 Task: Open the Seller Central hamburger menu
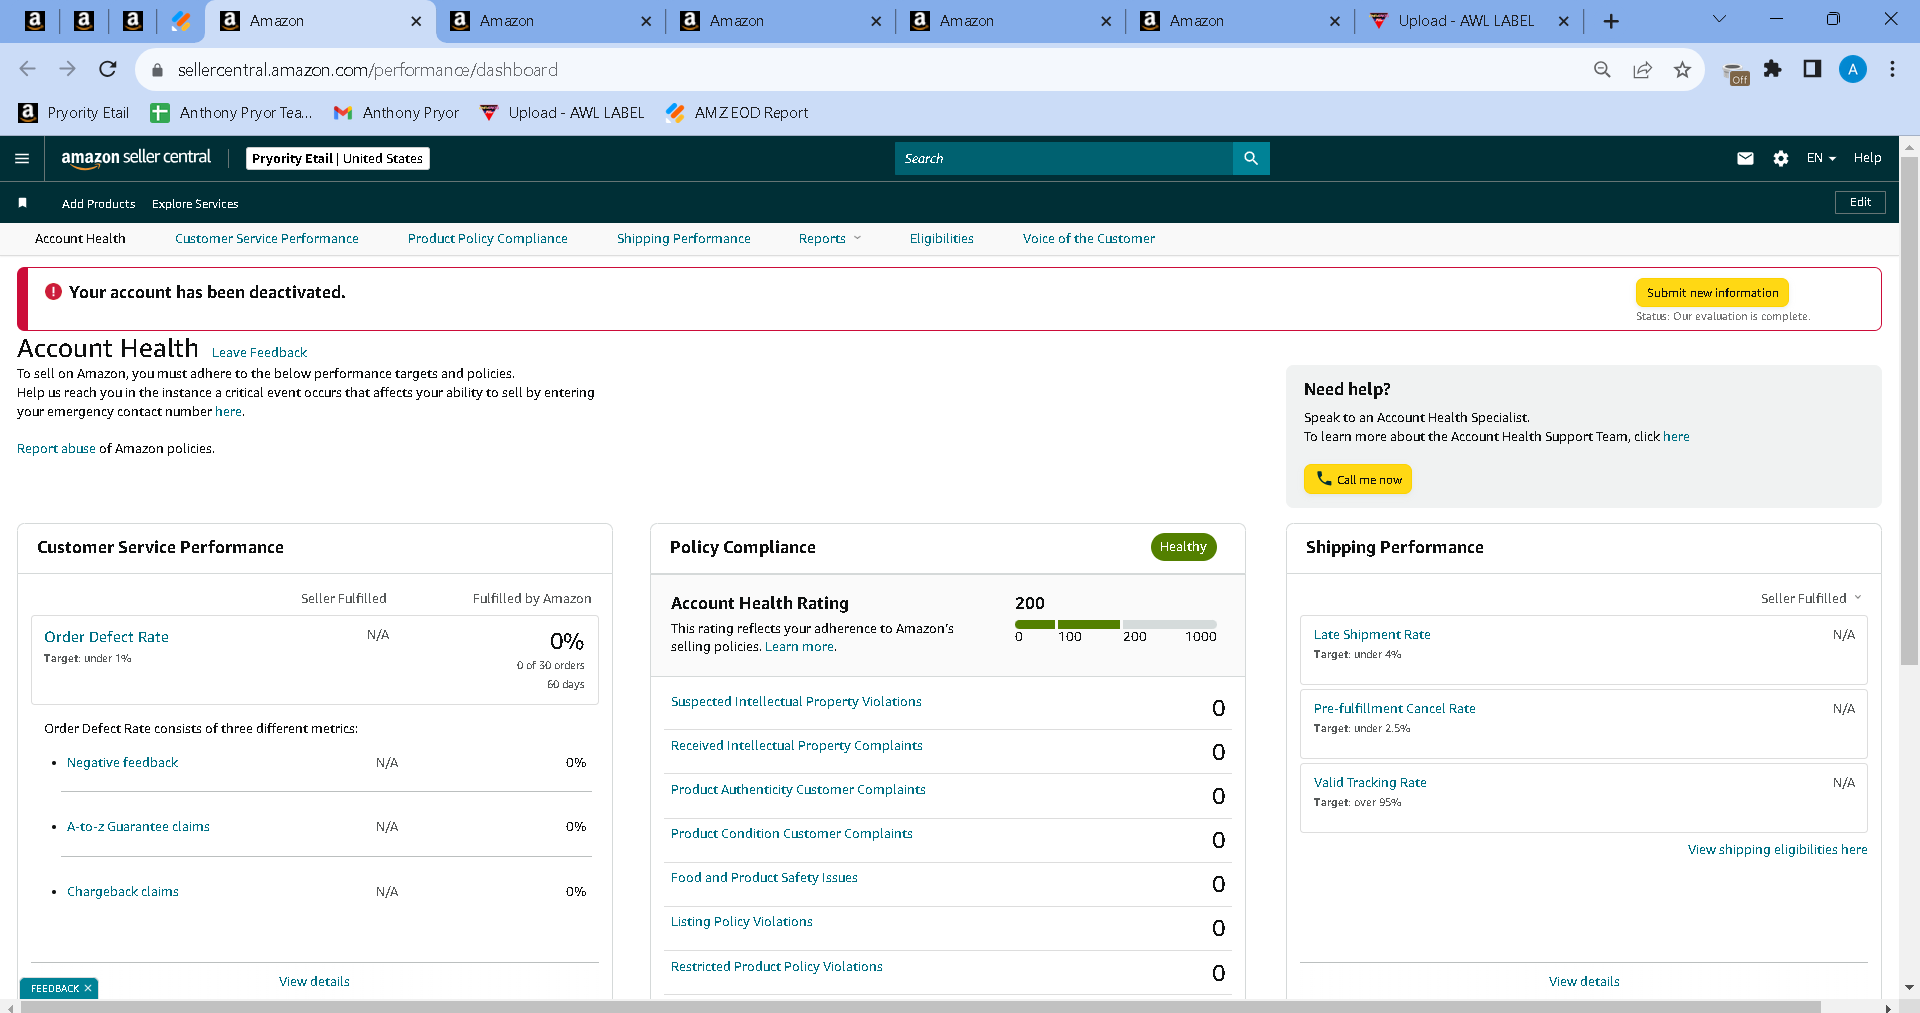coord(22,158)
